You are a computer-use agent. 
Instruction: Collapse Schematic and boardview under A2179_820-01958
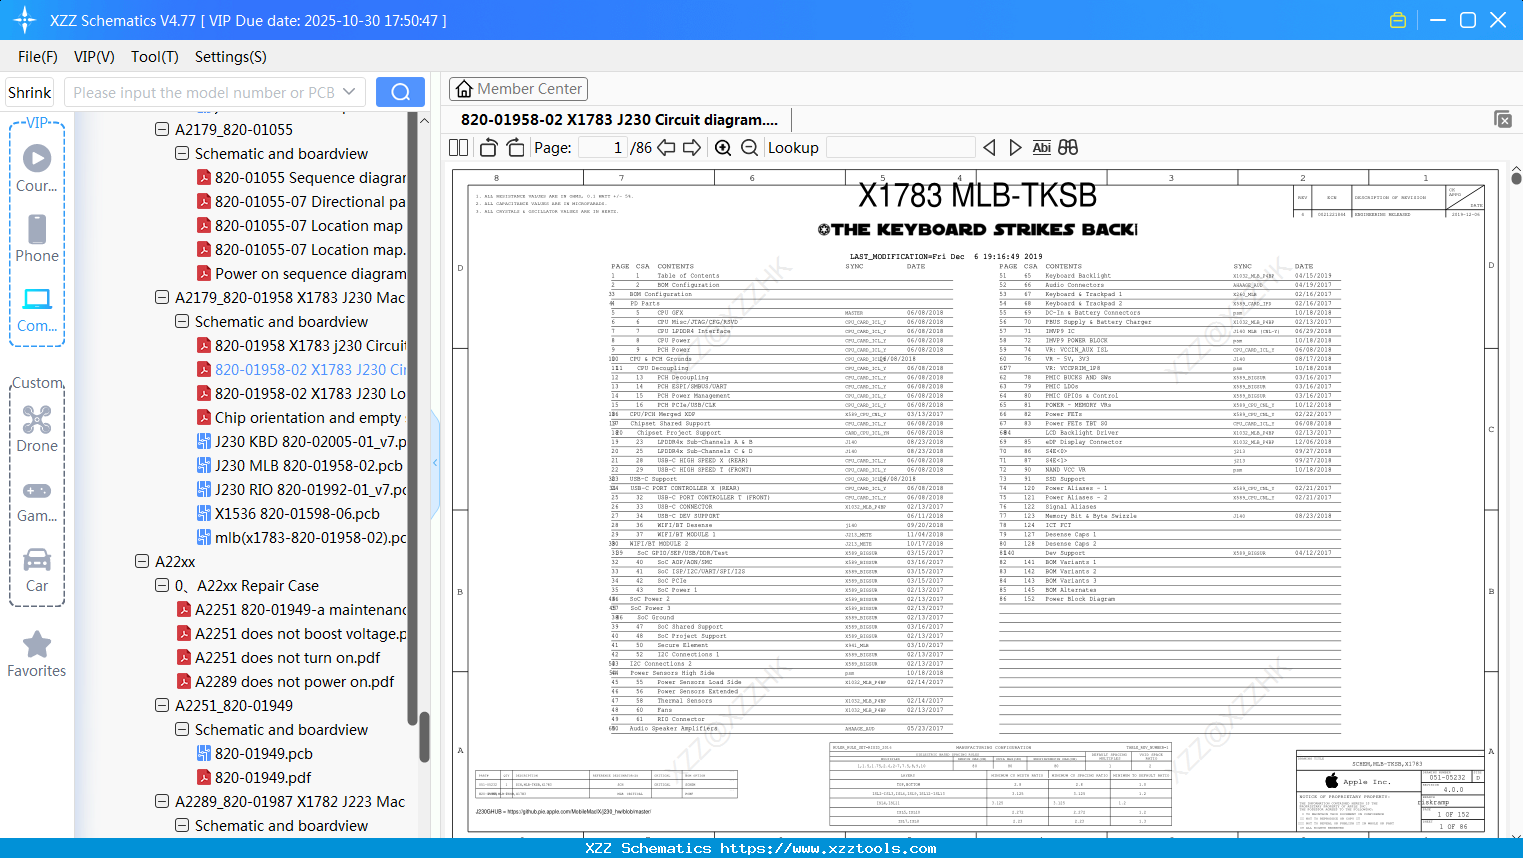tap(182, 321)
